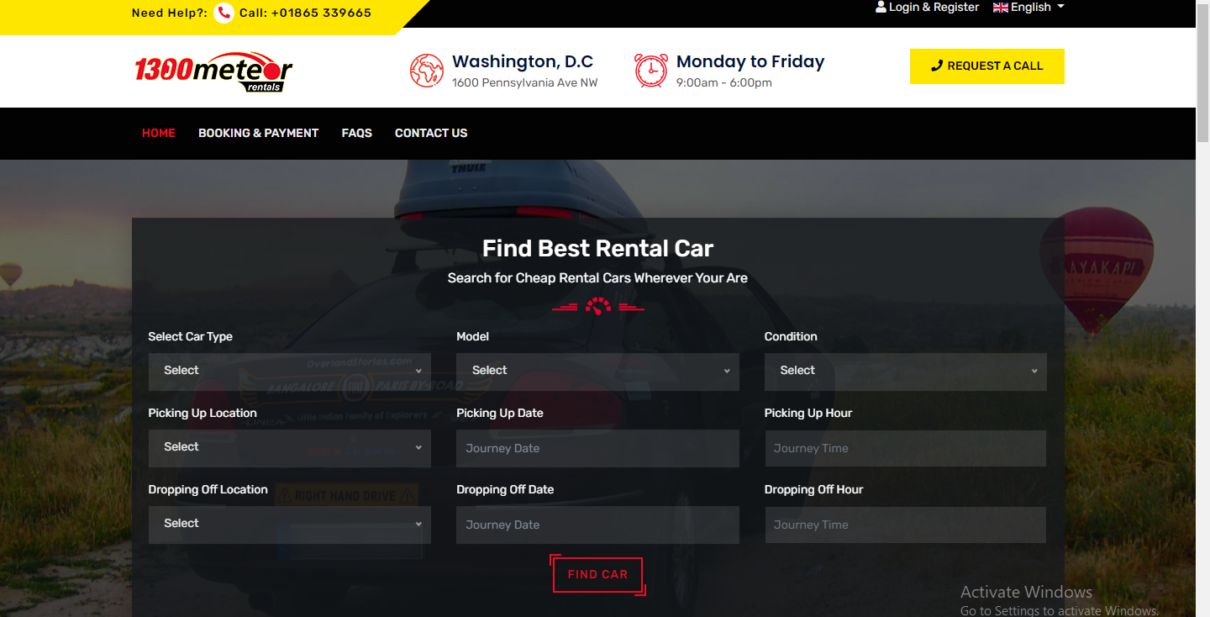
Task: Click the red speedometer divider icon
Action: (598, 306)
